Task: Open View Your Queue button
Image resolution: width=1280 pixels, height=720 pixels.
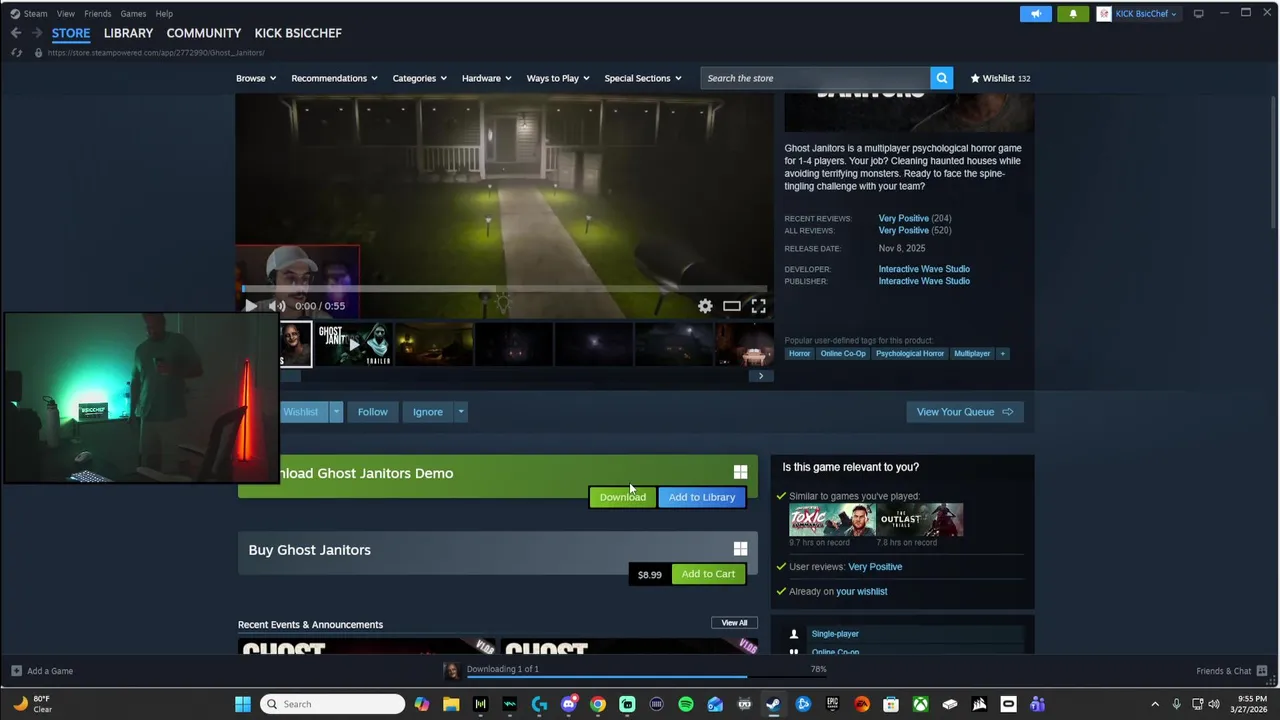Action: point(964,412)
